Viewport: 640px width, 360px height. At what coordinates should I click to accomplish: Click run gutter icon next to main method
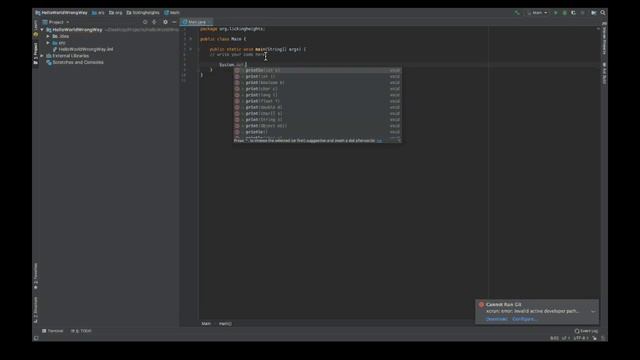click(190, 49)
